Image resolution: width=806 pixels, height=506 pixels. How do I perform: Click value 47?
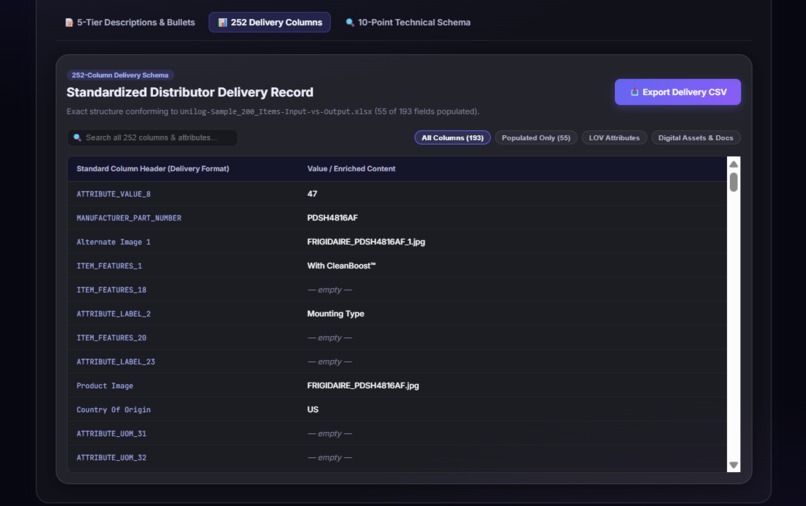312,194
